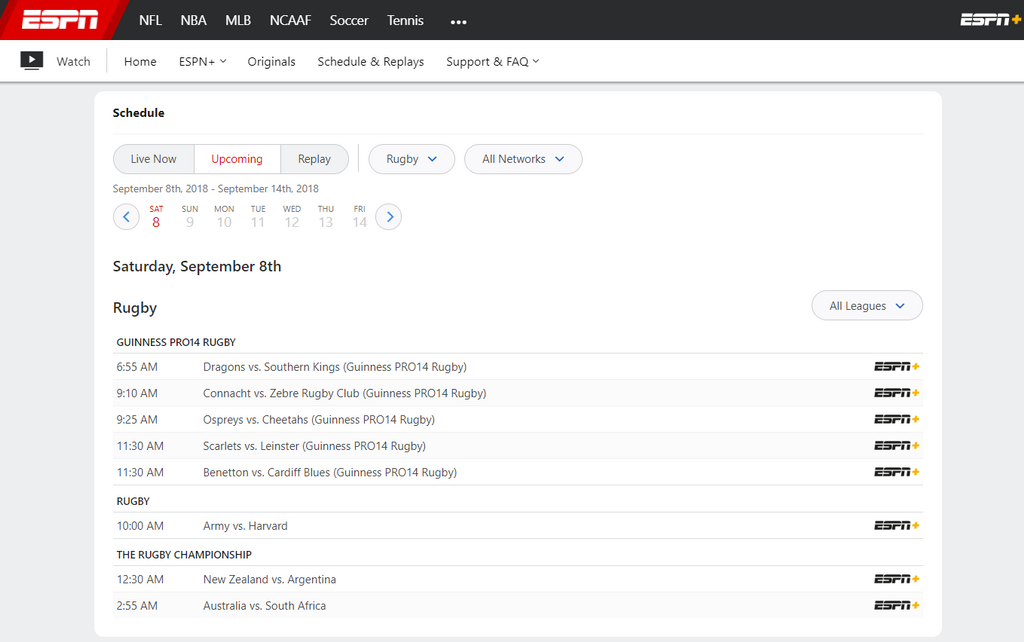
Task: Select Thursday 13 in date picker
Action: tap(326, 217)
